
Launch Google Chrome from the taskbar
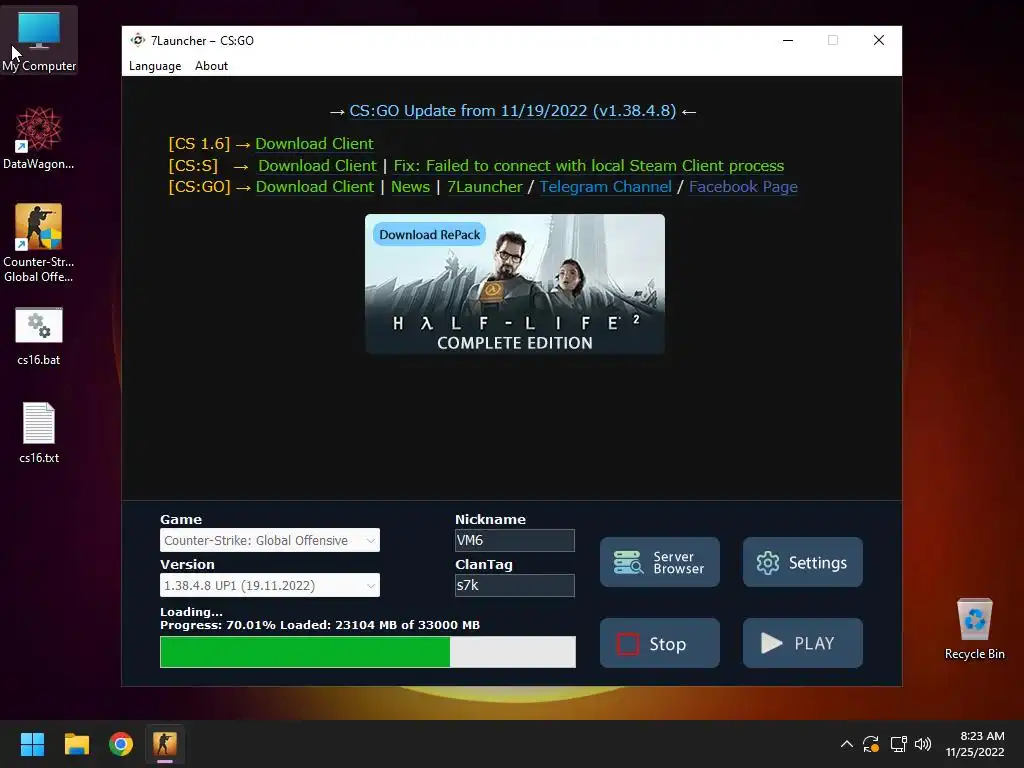[x=121, y=744]
